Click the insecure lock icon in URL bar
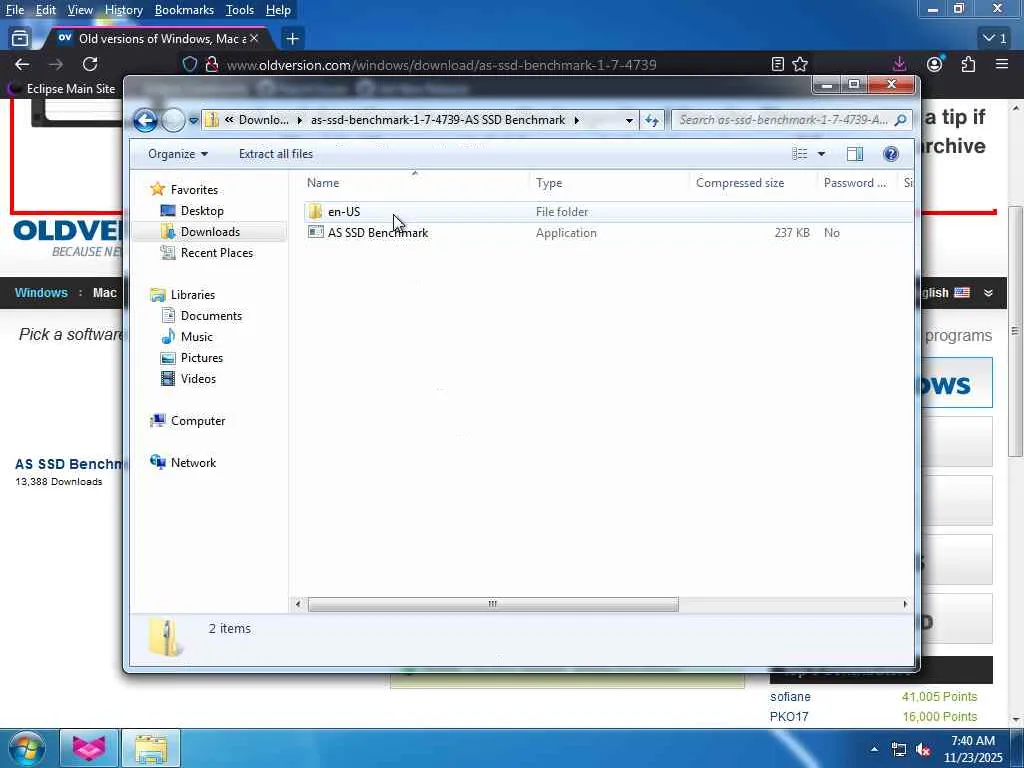Screen dimensions: 1024x768 click(x=212, y=65)
